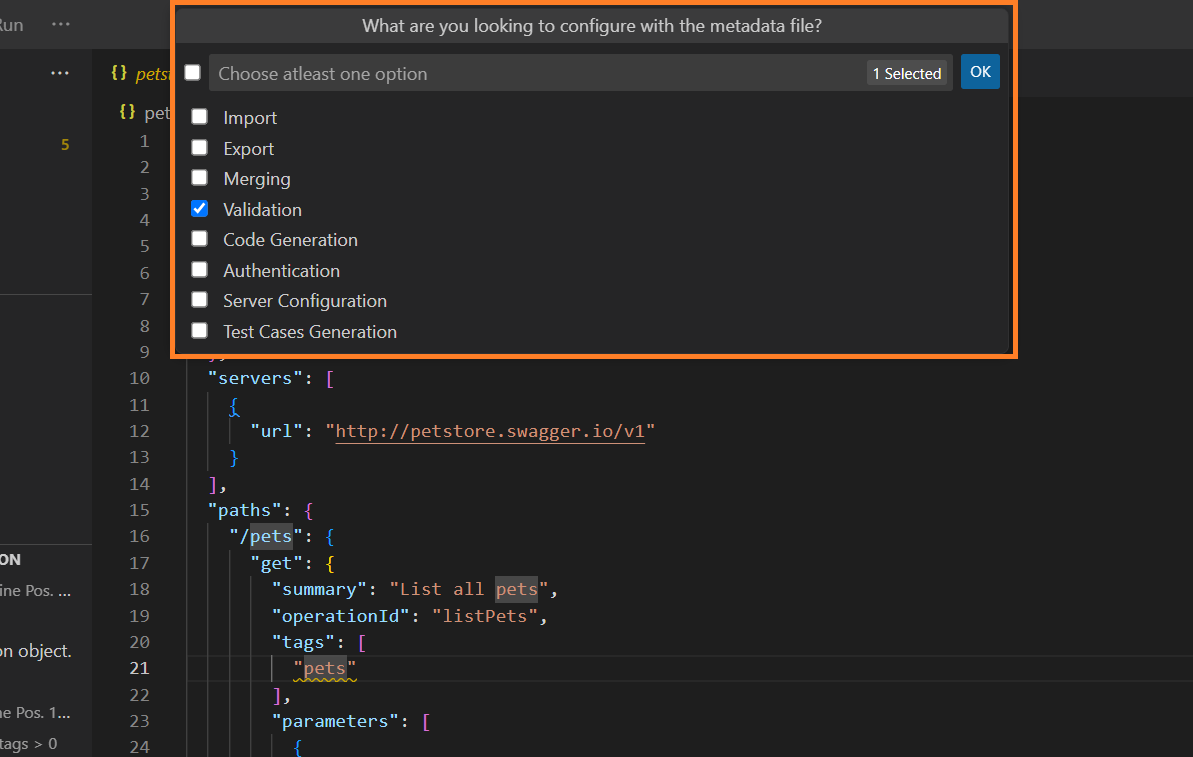Image resolution: width=1193 pixels, height=757 pixels.
Task: Click line number 10 in gutter
Action: coord(139,378)
